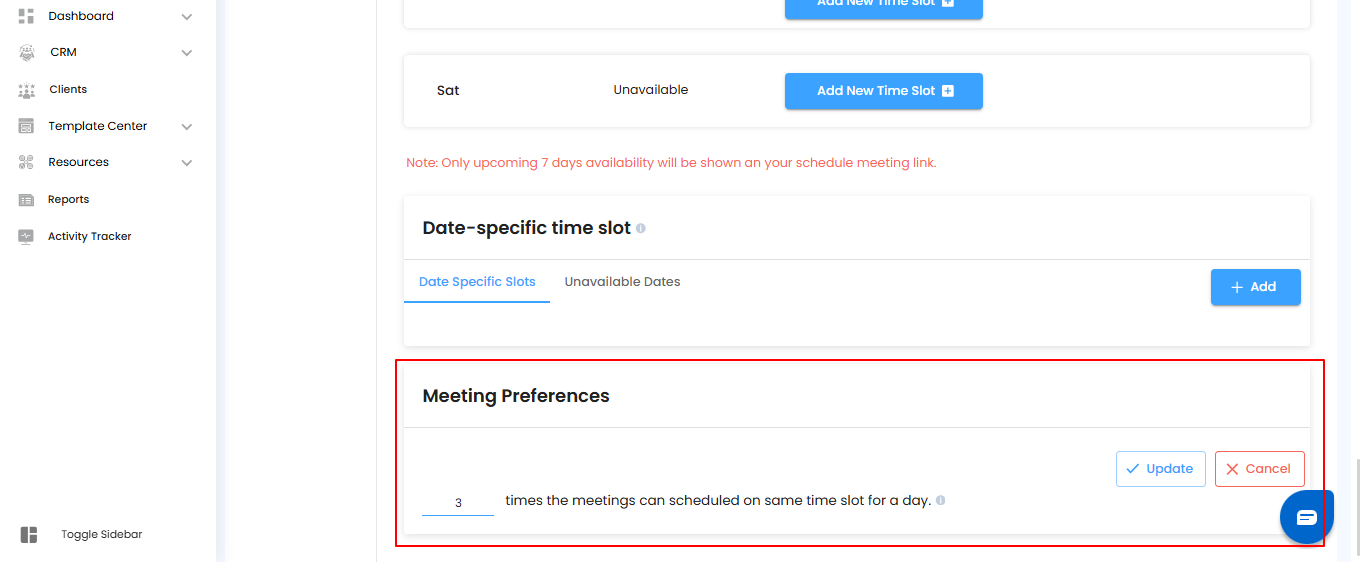Screen dimensions: 1365x562
Task: Click info icon beside Date-specific time slot
Action: (x=641, y=228)
